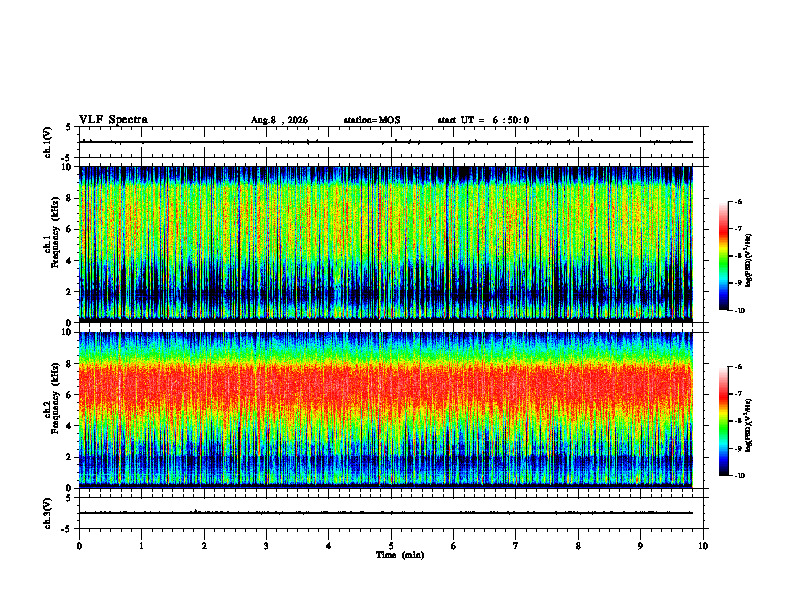Click the 'VLF Spectra' title text
This screenshot has height=612, width=792.
113,120
